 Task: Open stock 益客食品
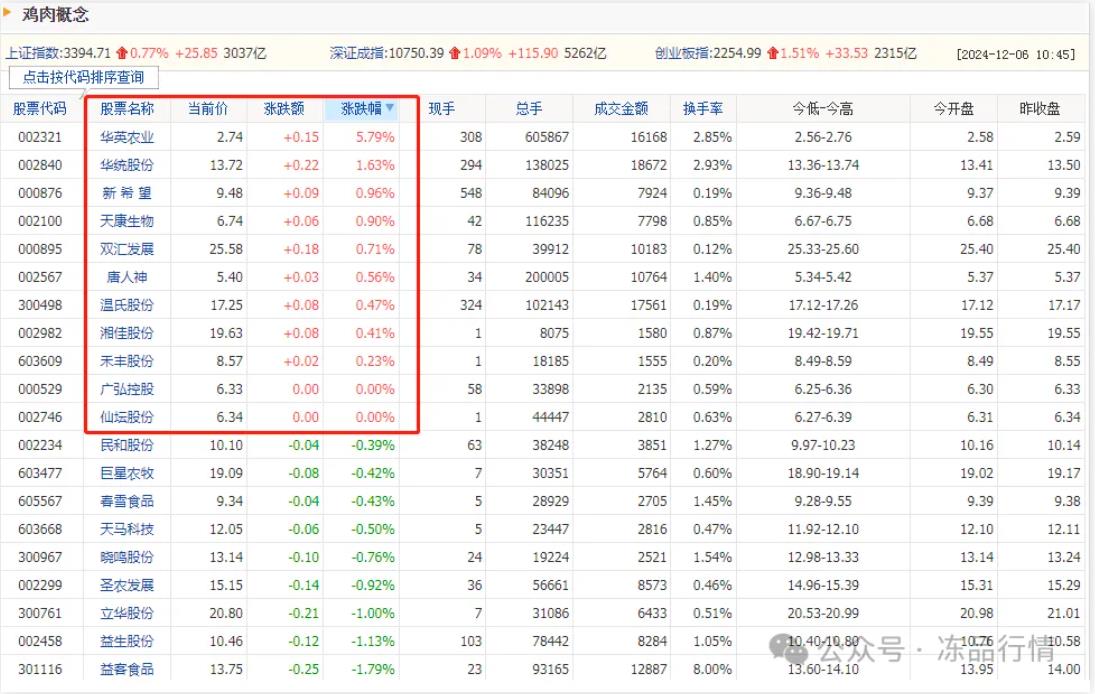pyautogui.click(x=126, y=669)
